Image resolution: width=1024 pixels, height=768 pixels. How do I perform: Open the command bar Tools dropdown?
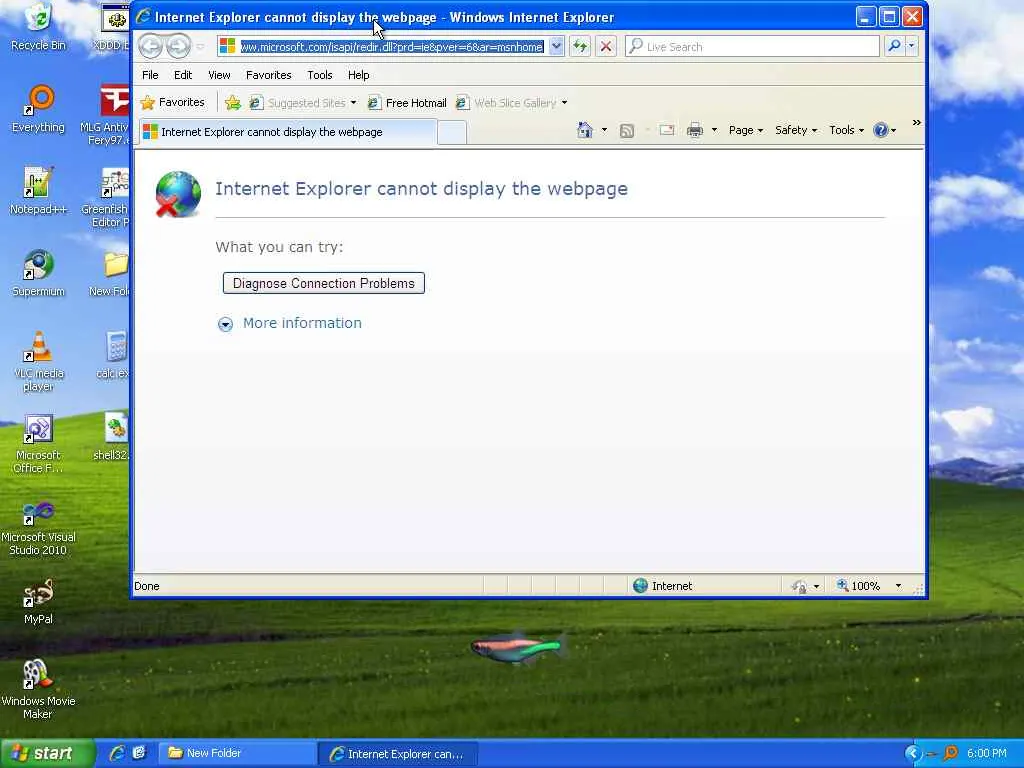846,130
